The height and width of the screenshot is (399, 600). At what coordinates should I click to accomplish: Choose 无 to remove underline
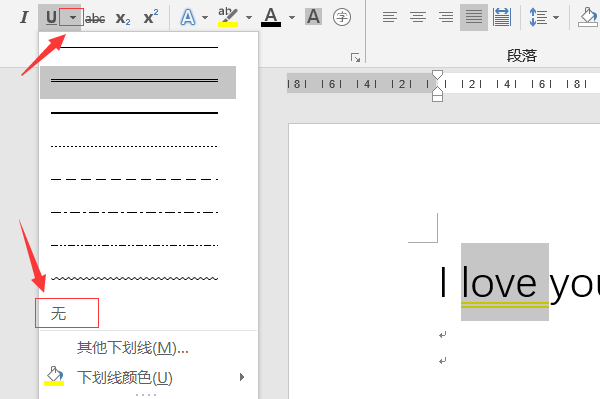tap(59, 313)
